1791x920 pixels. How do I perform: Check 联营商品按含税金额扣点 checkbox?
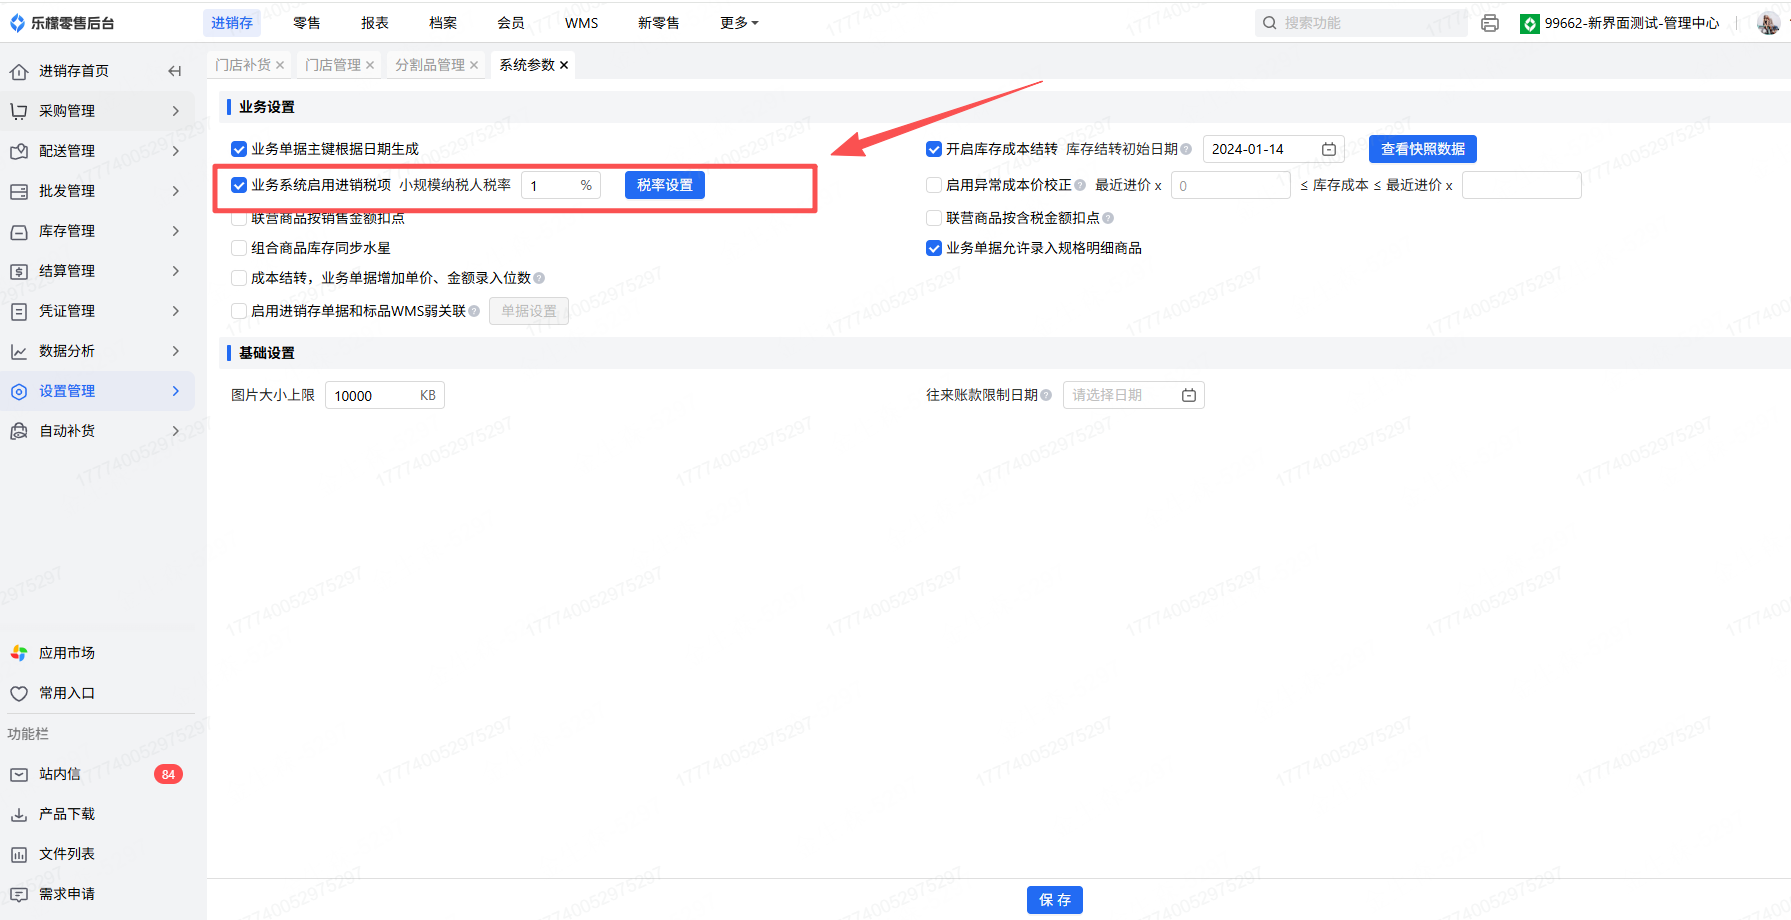[934, 218]
